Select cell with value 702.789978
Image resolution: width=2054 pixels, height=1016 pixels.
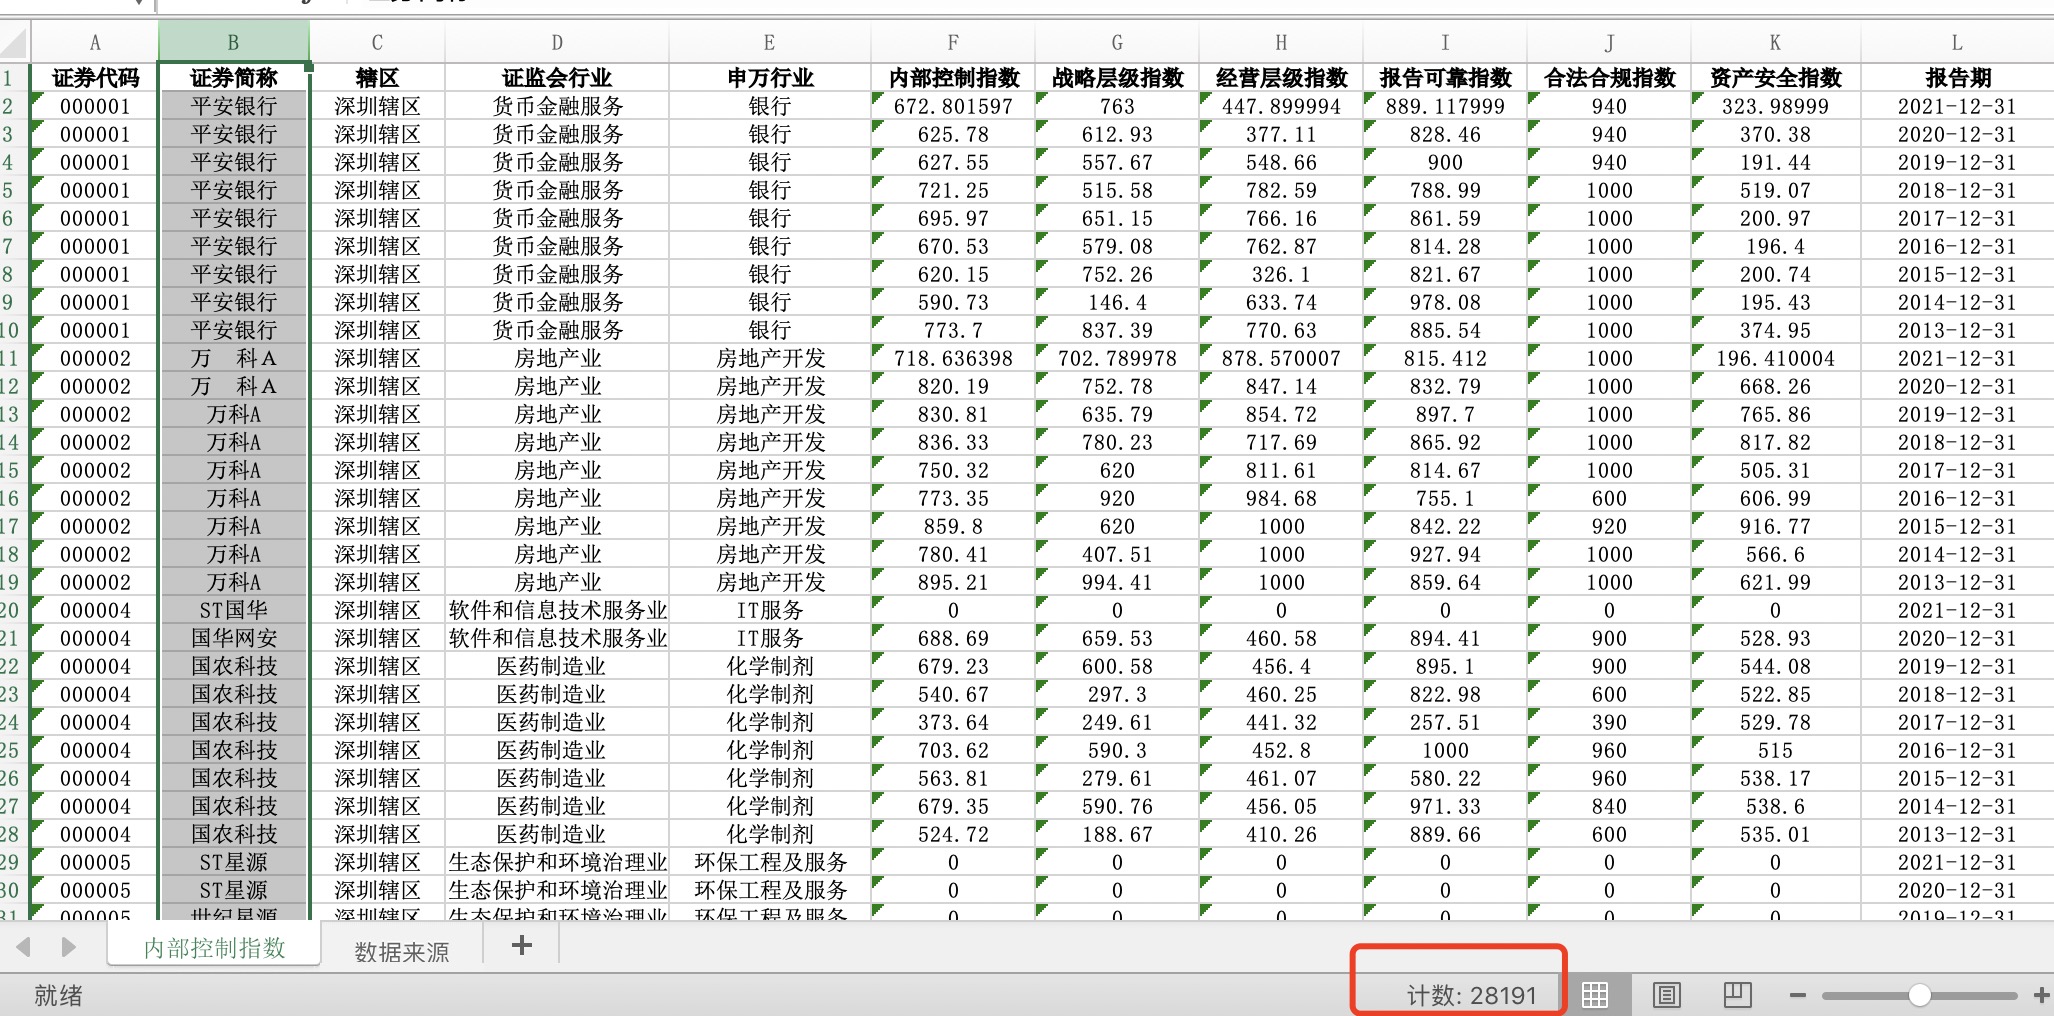tap(1117, 358)
